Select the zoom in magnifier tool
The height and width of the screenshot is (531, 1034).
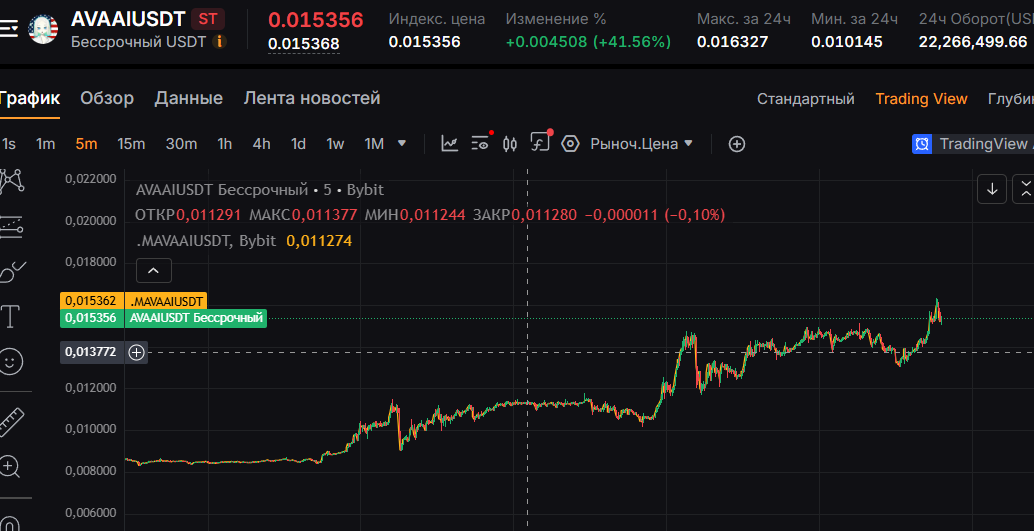click(10, 466)
